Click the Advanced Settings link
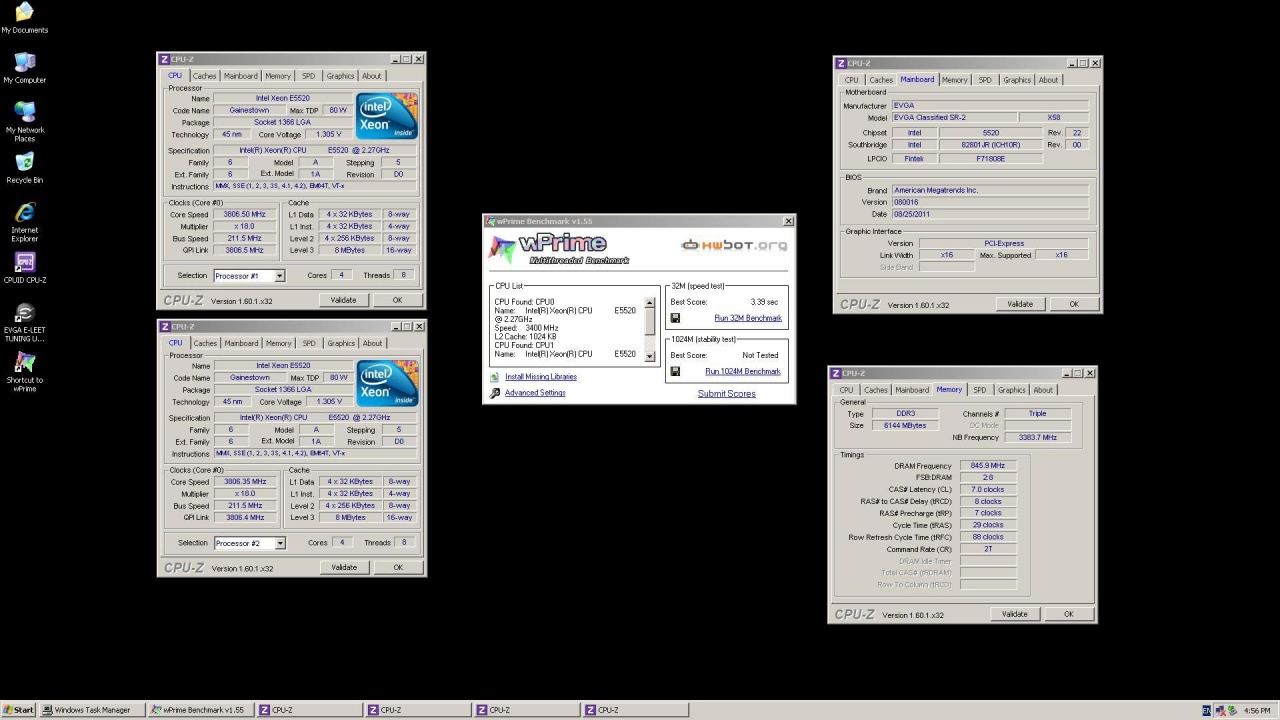Viewport: 1280px width, 720px height. (x=535, y=393)
